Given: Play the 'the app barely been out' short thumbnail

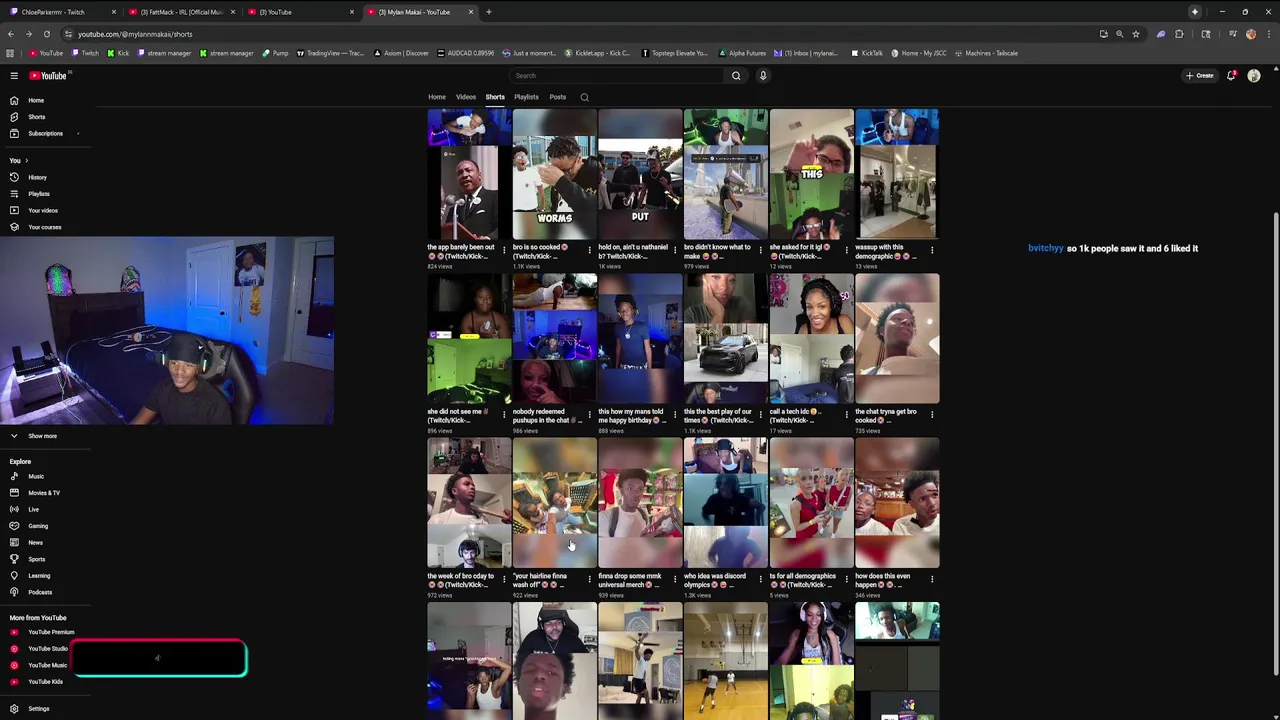Looking at the screenshot, I should click(469, 174).
